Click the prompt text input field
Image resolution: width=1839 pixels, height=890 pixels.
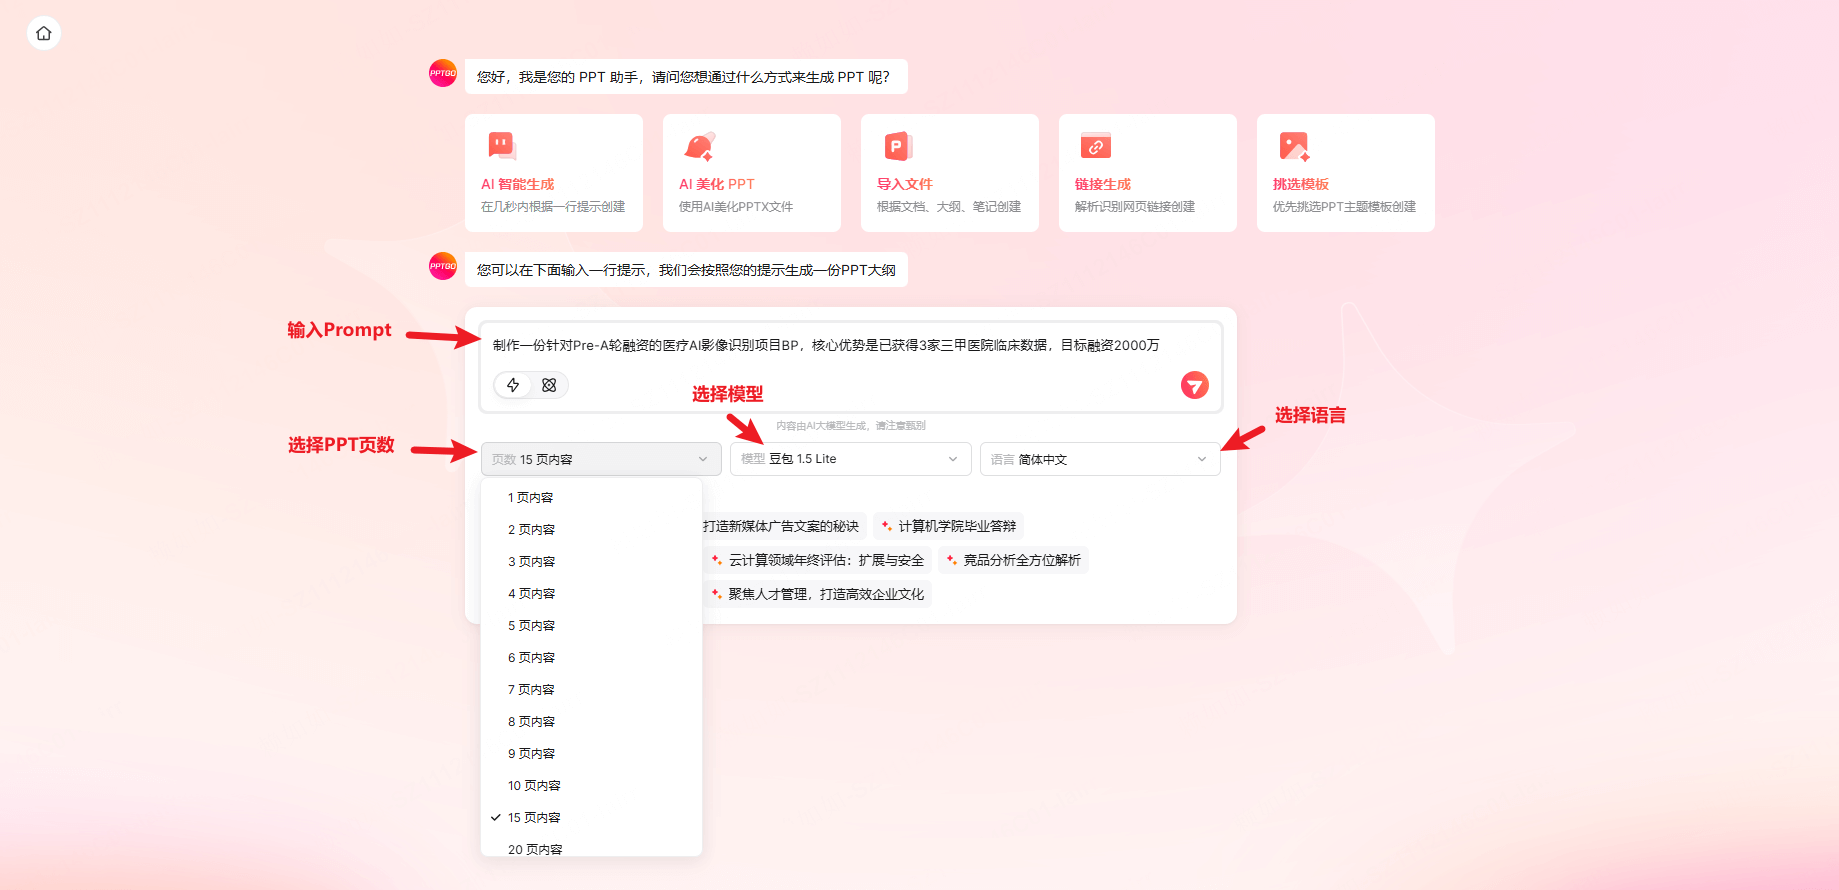click(851, 345)
